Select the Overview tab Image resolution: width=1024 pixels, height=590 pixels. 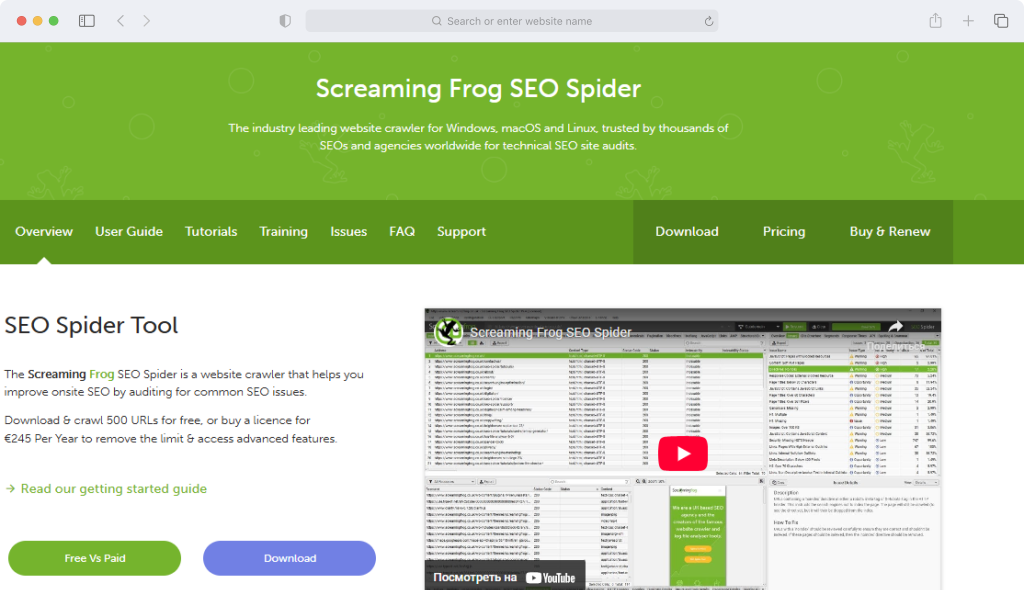pyautogui.click(x=44, y=231)
